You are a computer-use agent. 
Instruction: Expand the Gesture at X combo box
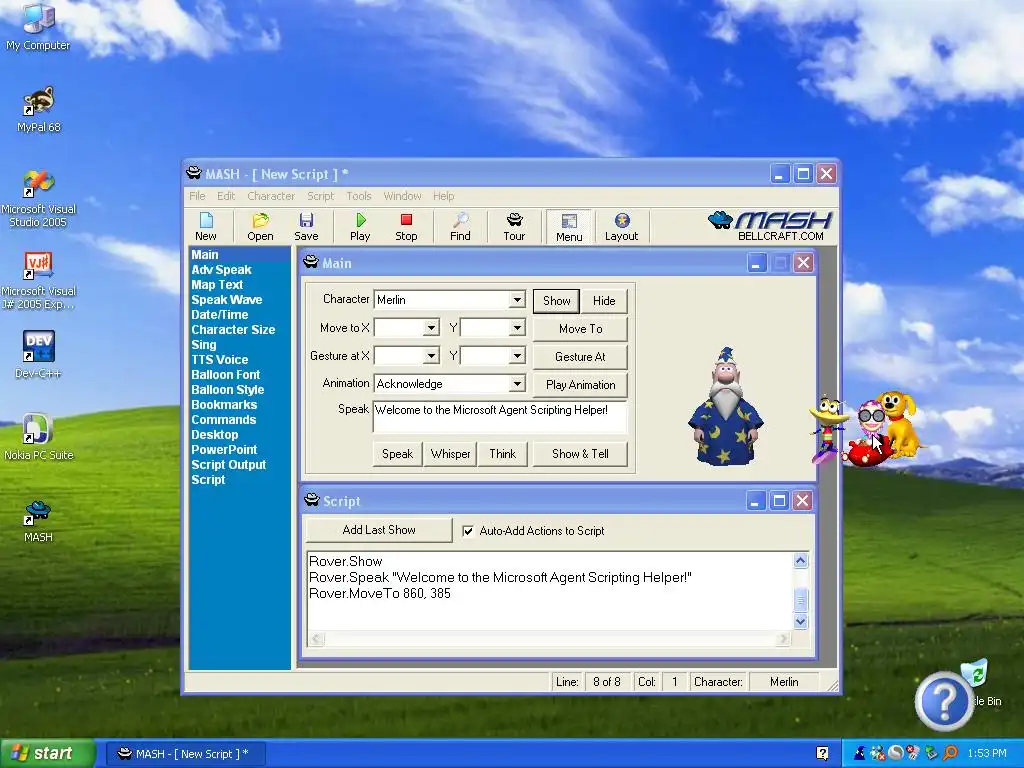click(x=431, y=356)
